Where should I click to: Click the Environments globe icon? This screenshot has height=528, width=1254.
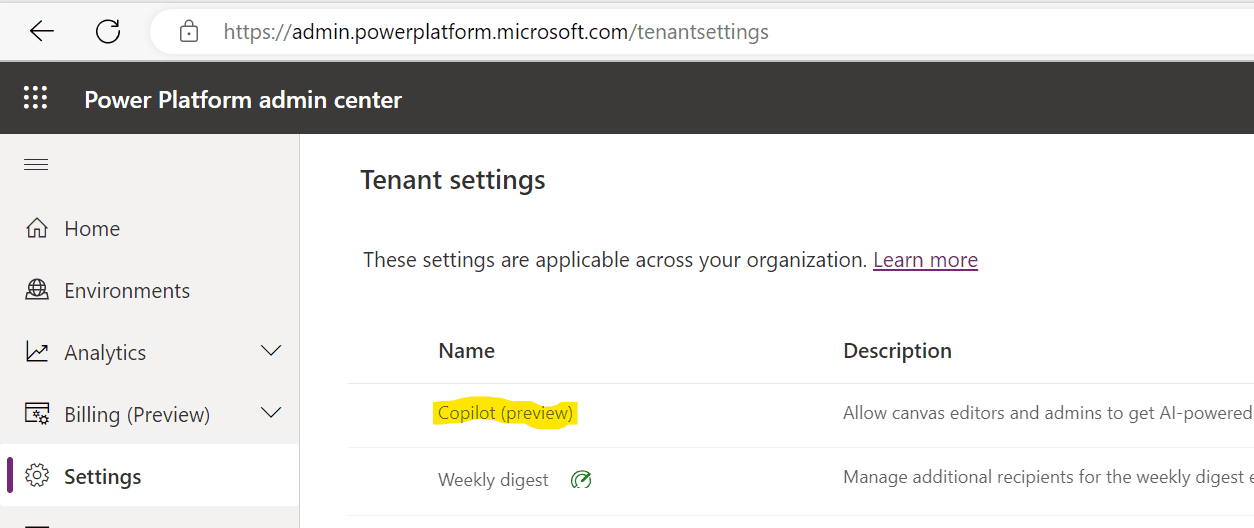[37, 290]
